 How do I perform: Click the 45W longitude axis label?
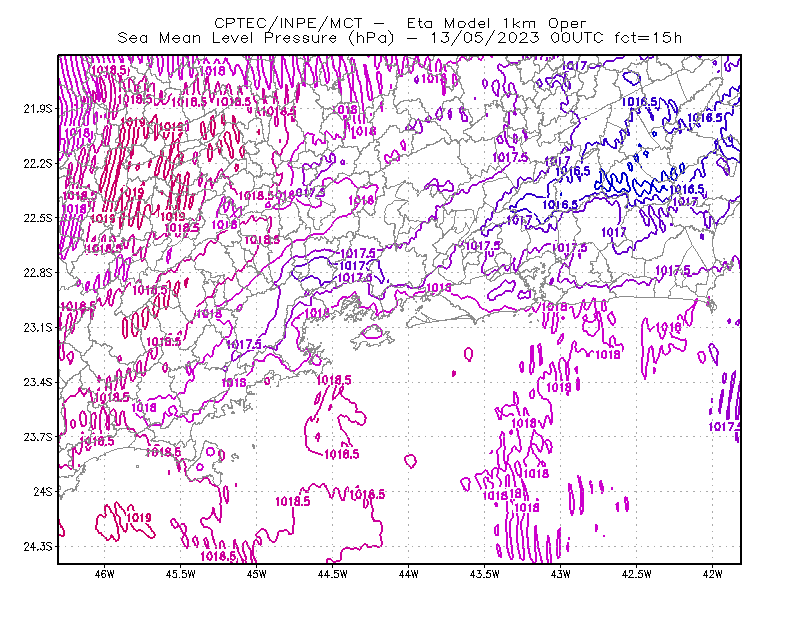[257, 574]
